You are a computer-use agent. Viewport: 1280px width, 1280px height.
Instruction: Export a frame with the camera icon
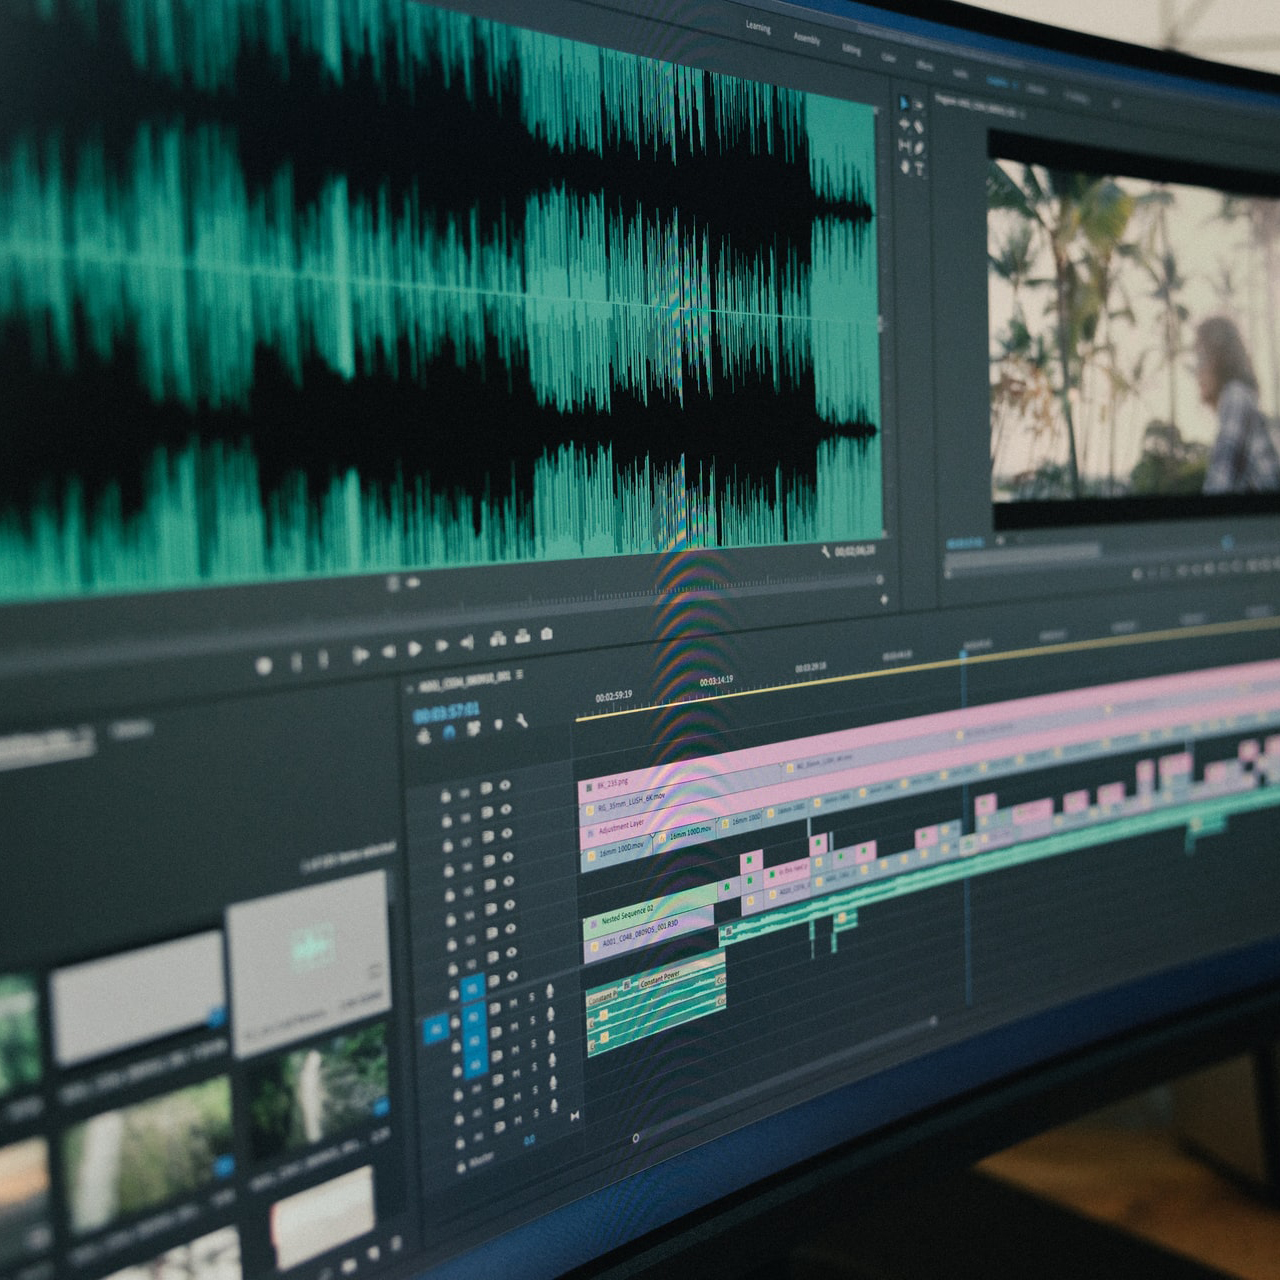(x=547, y=634)
